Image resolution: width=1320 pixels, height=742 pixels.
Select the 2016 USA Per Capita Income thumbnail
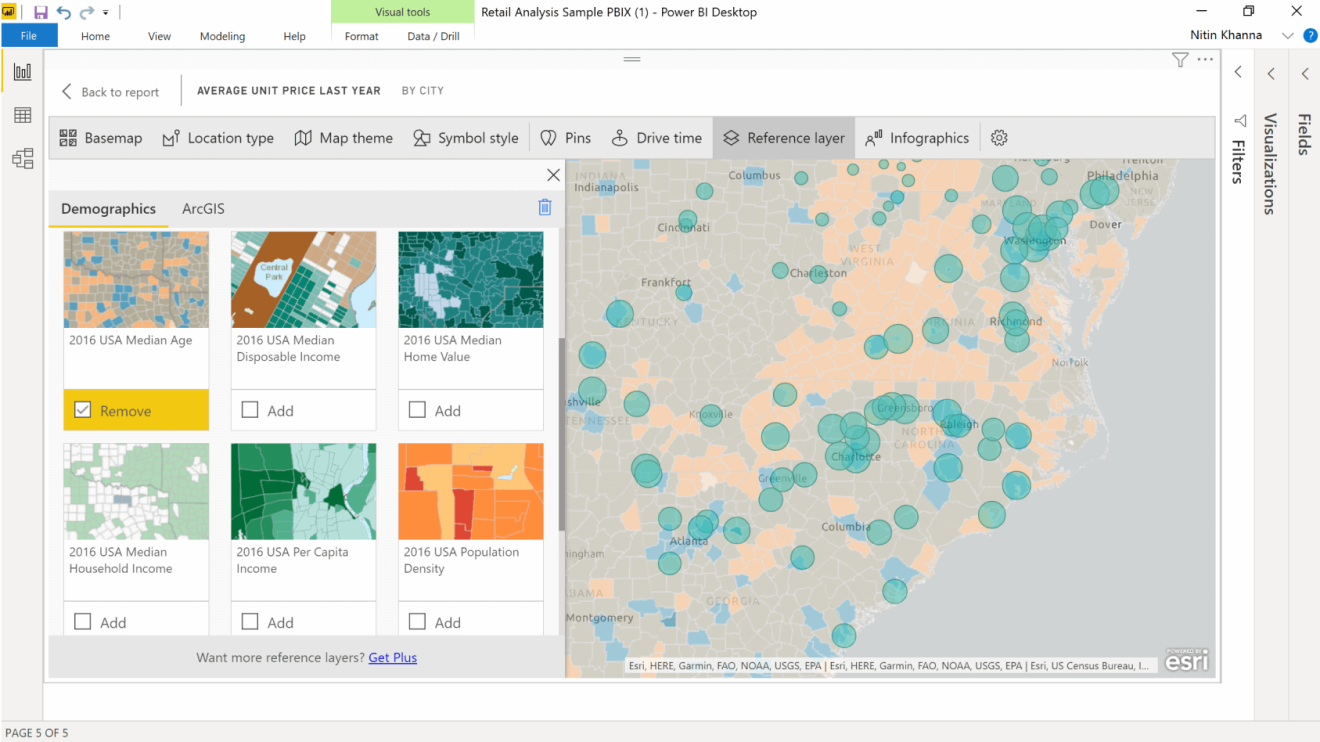pos(303,490)
